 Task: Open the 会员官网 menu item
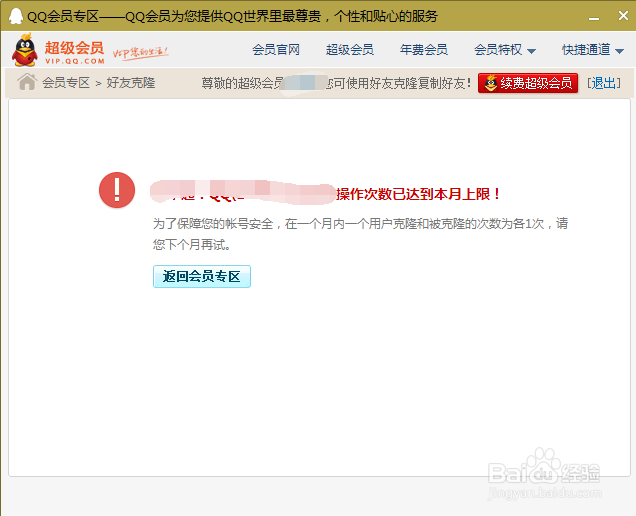(276, 50)
